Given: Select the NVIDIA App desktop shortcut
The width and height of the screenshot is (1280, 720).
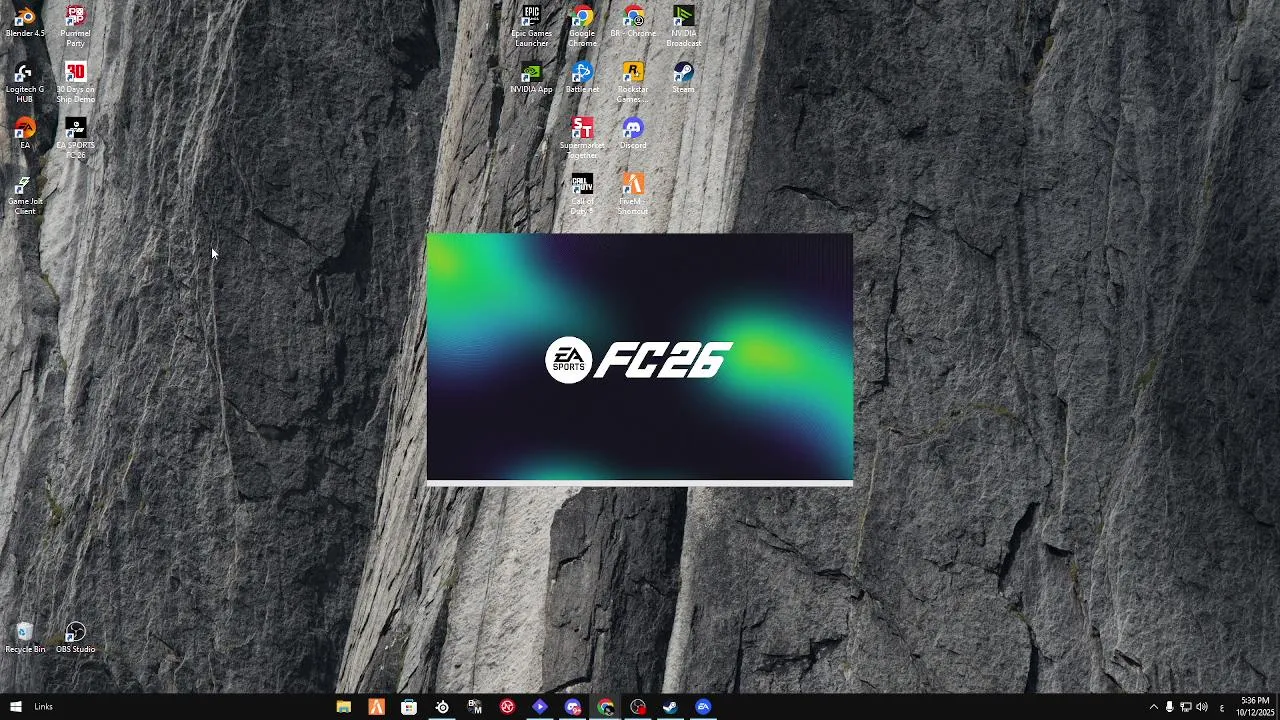Looking at the screenshot, I should coord(531,78).
